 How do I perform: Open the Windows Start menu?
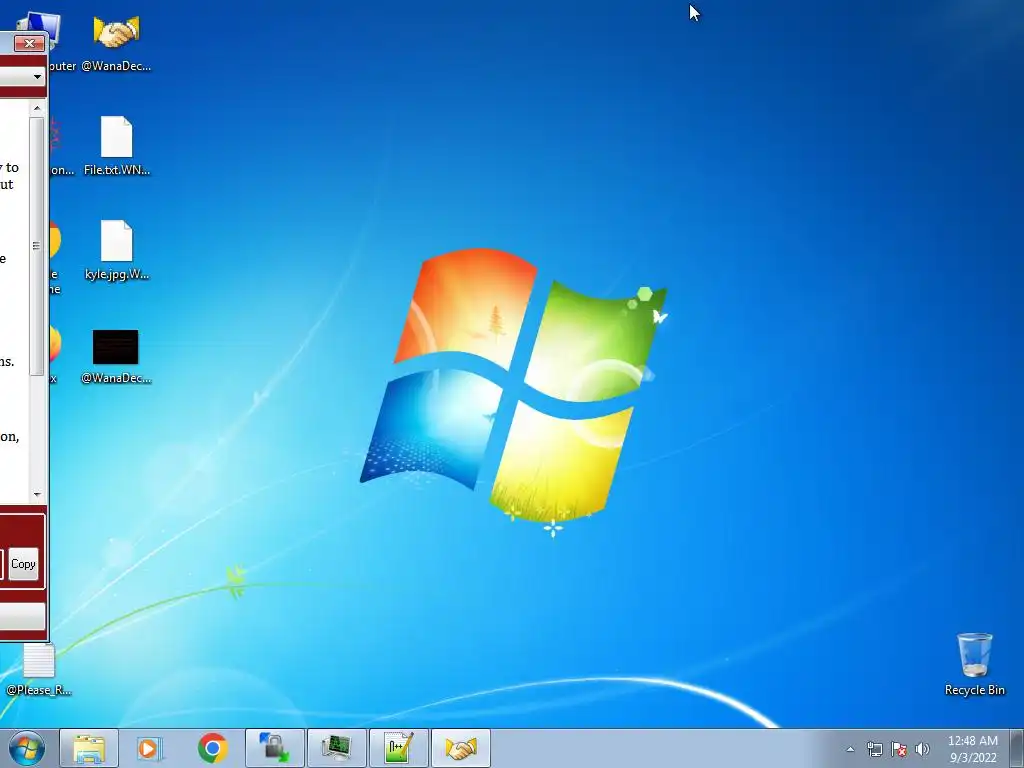point(27,748)
